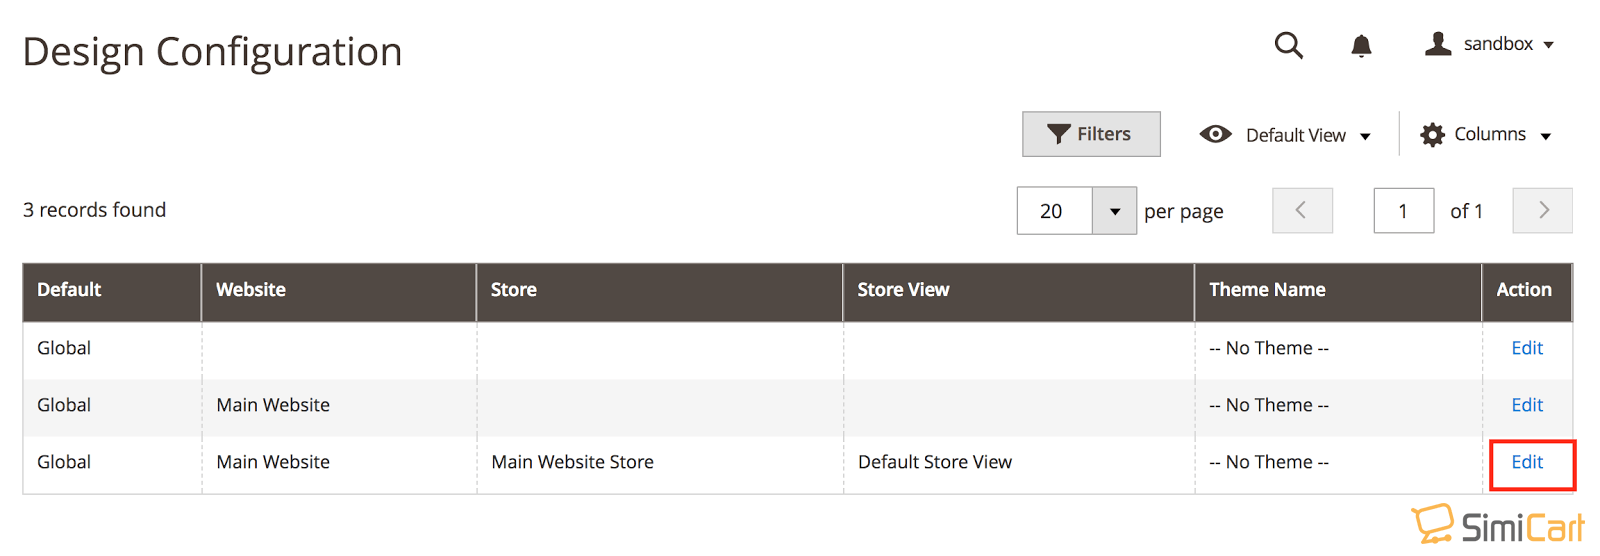Screen dimensions: 1600x556
Task: Go to the next page arrow
Action: tap(1542, 210)
